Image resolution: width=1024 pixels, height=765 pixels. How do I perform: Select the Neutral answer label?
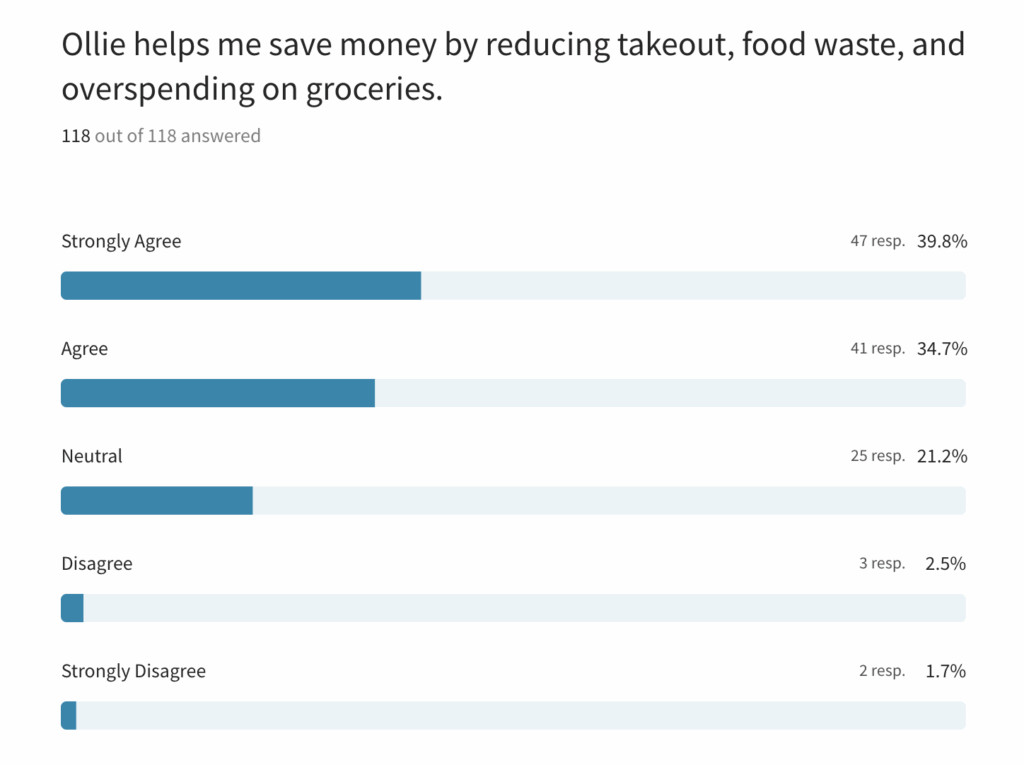[92, 456]
